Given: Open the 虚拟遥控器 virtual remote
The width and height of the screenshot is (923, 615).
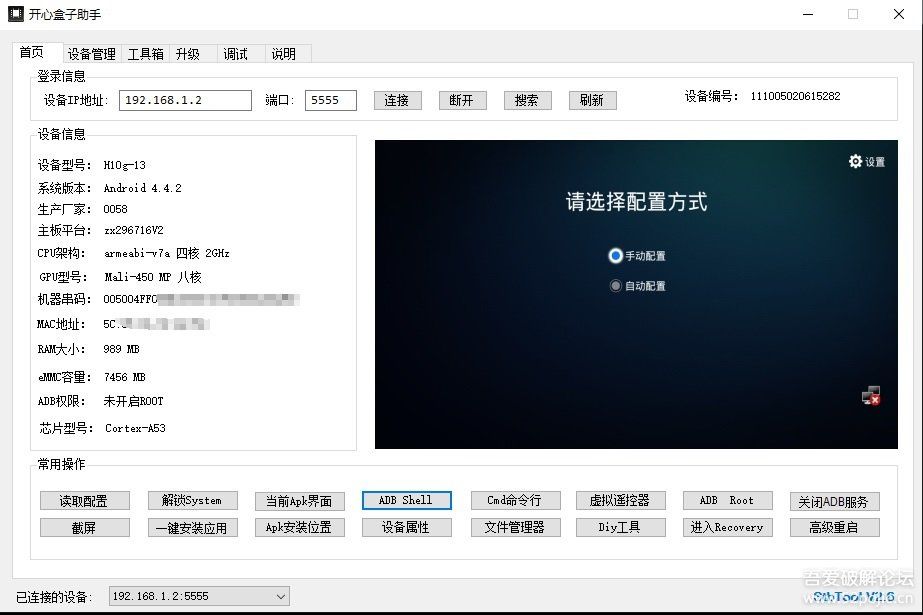Looking at the screenshot, I should point(619,500).
